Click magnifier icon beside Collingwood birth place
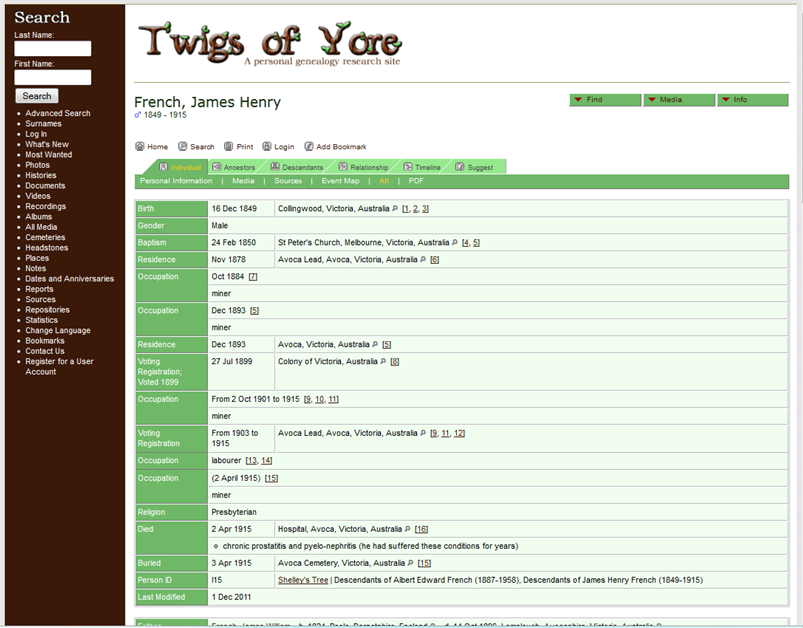 (395, 209)
